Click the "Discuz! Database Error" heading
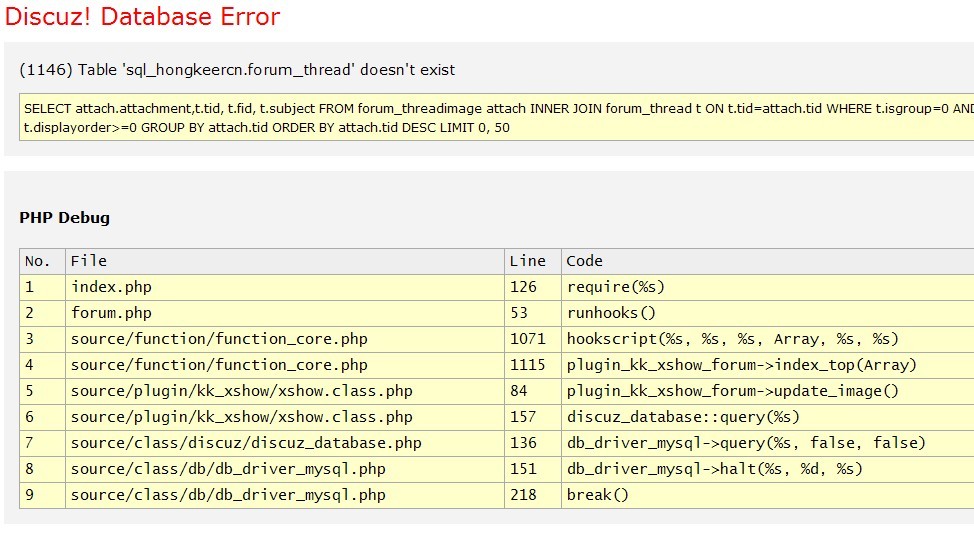This screenshot has height=533, width=974. 142,16
